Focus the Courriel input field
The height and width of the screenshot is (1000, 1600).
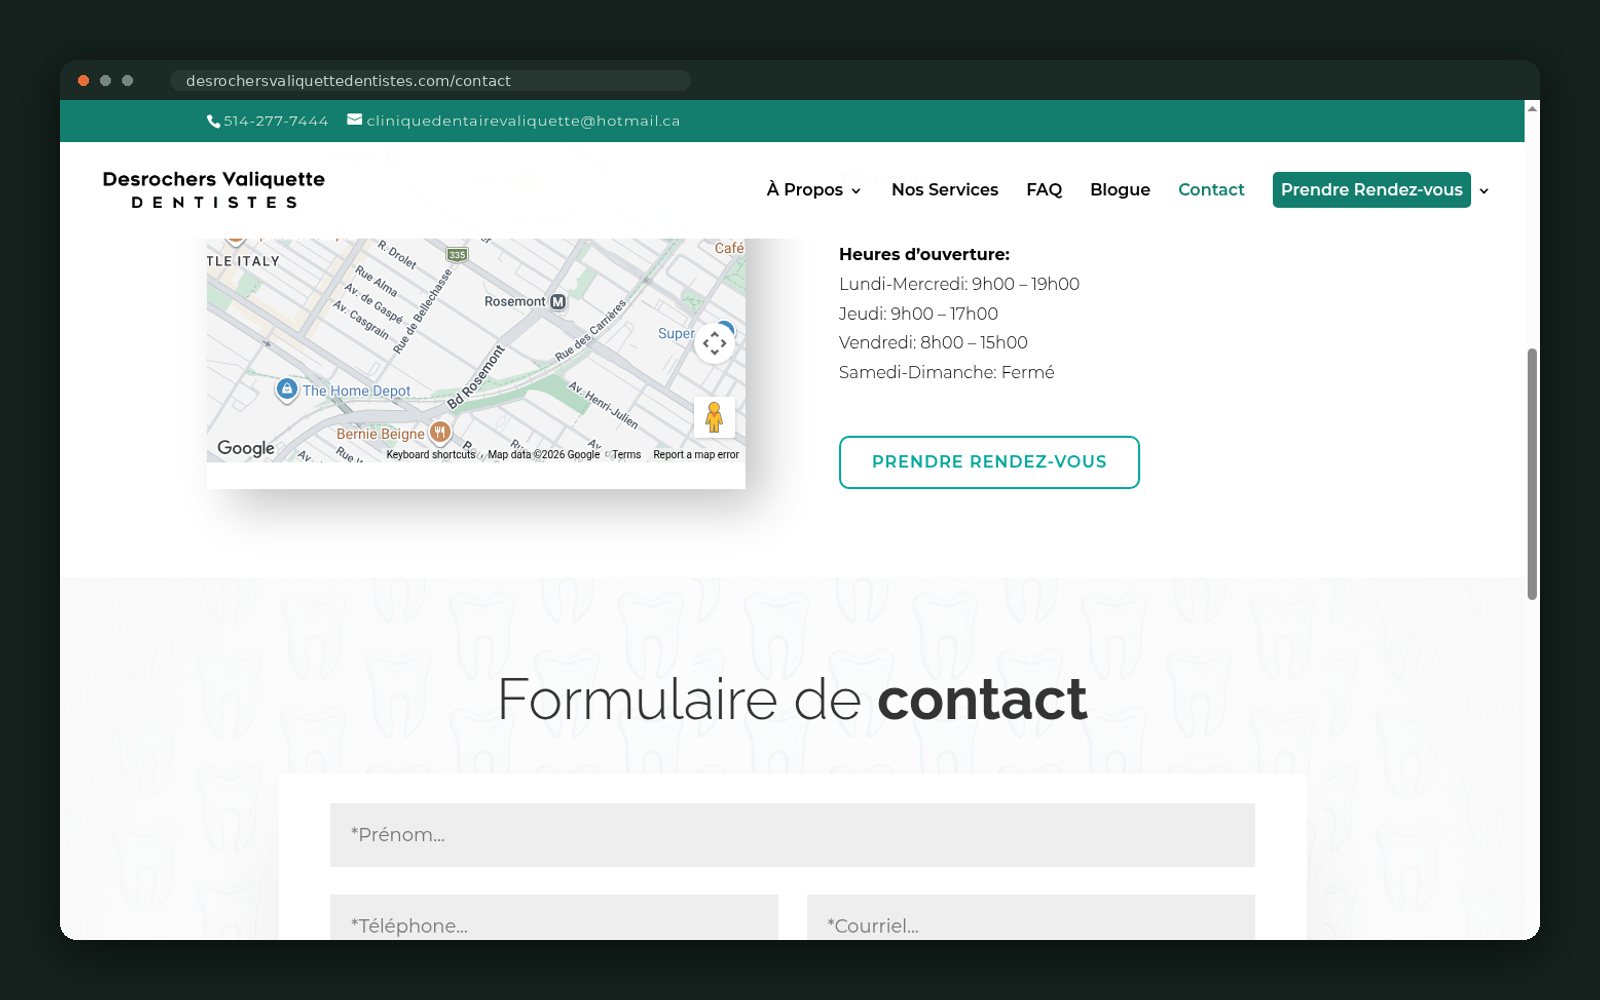pos(1031,918)
